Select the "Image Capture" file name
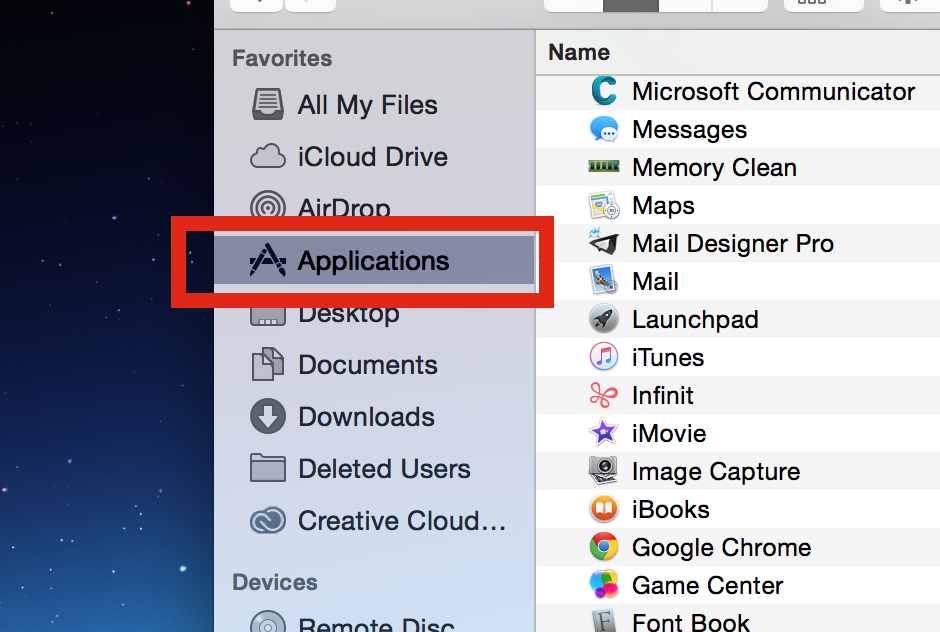This screenshot has height=632, width=940. tap(716, 472)
